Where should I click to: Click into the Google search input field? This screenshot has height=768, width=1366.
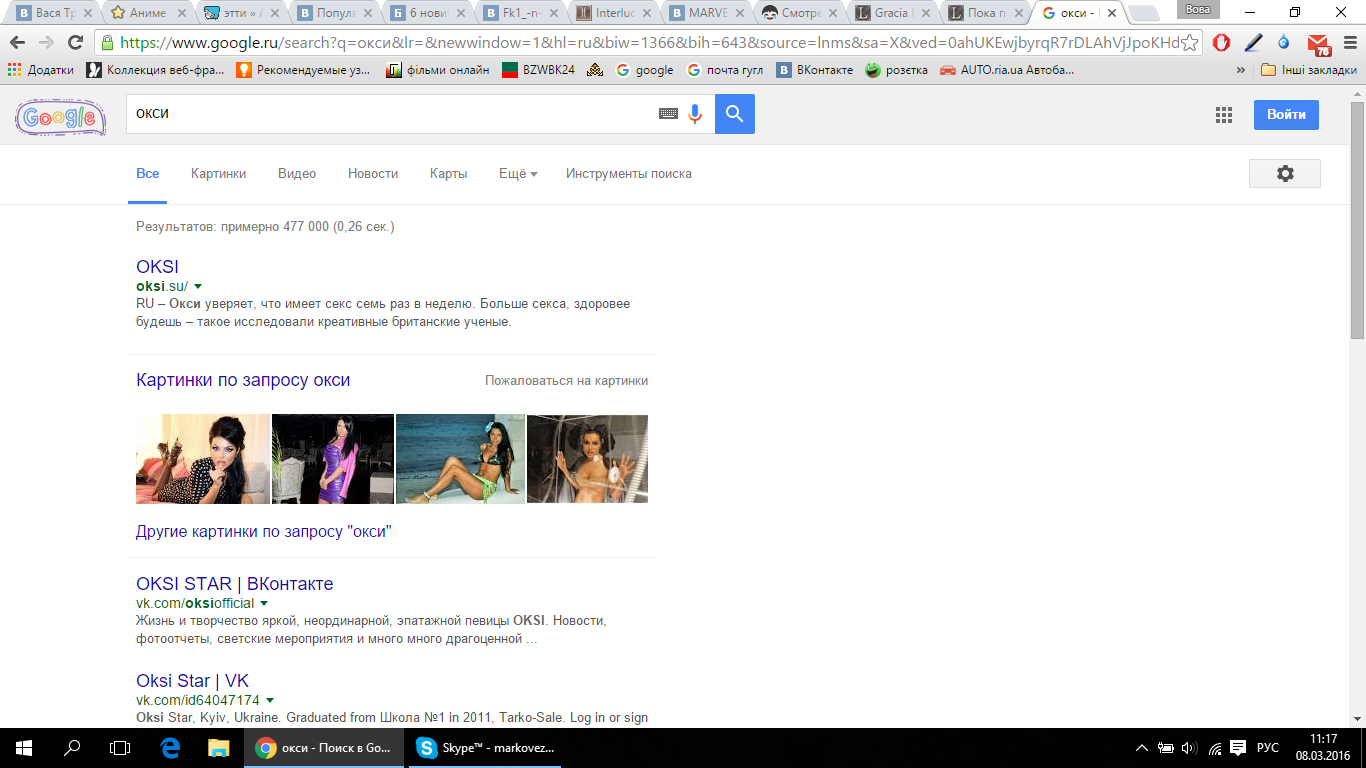390,114
